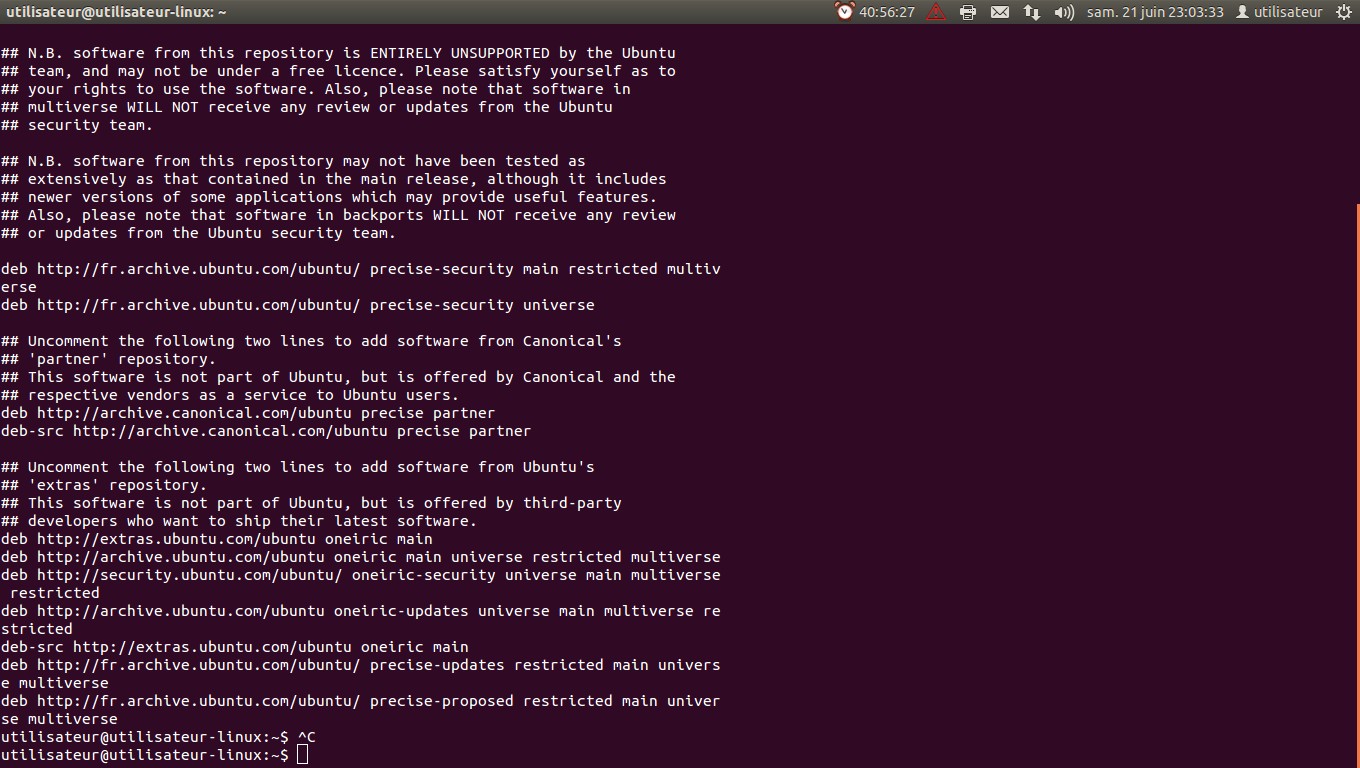This screenshot has height=768, width=1360.
Task: Click the terminal's orange vertical scrollbar
Action: 1357,485
